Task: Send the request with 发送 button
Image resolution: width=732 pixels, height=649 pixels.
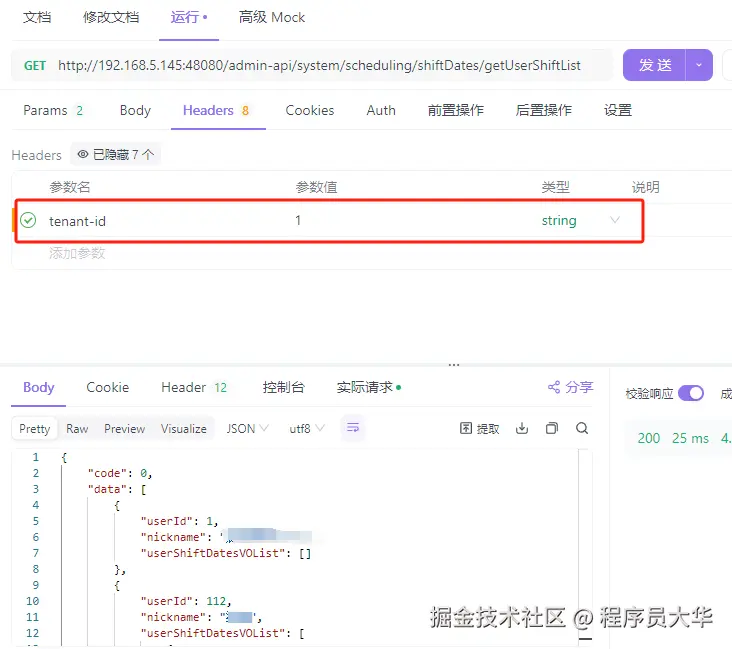Action: click(655, 65)
